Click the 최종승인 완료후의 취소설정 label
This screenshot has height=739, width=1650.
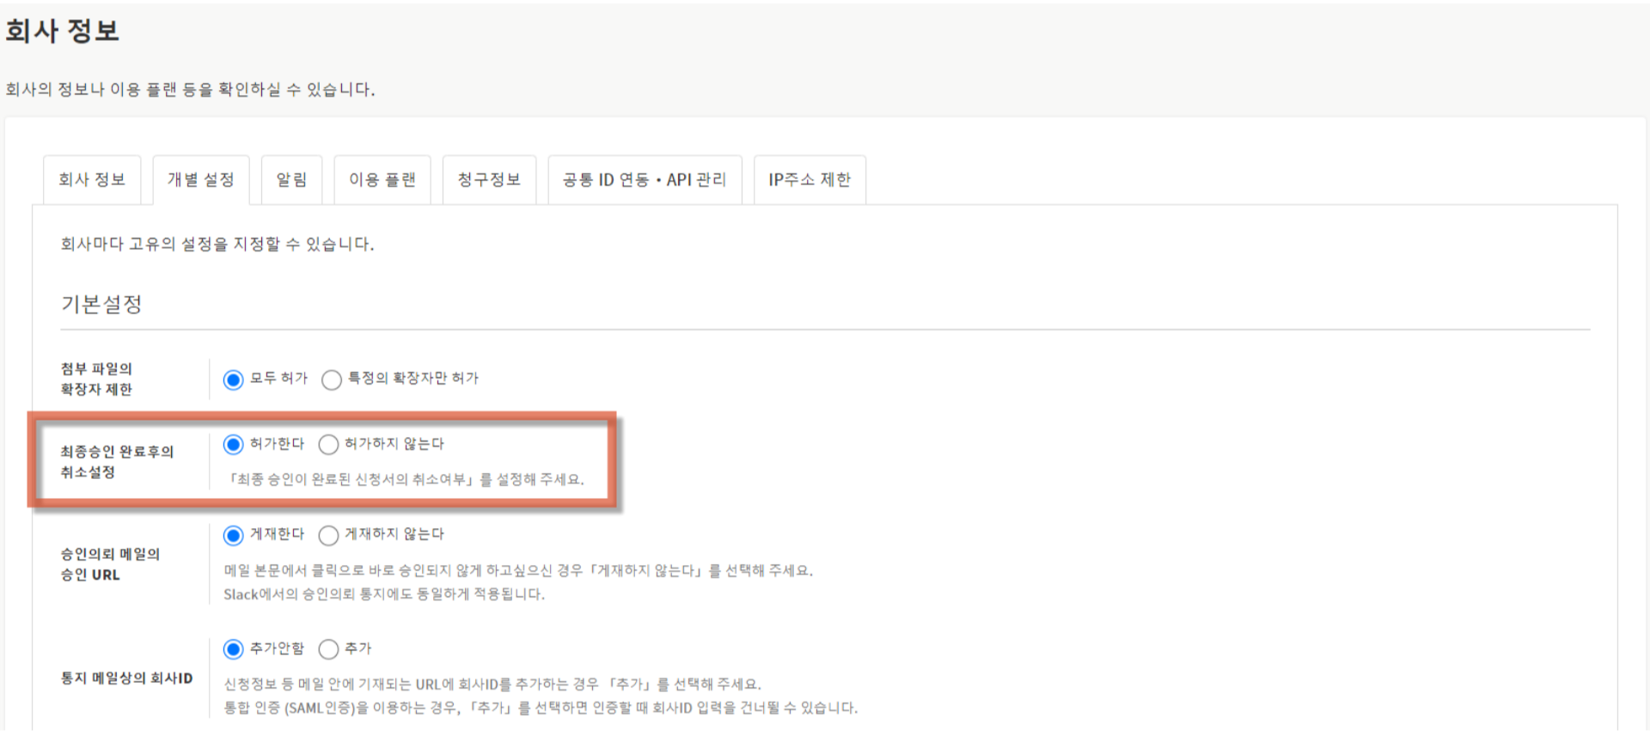(116, 462)
